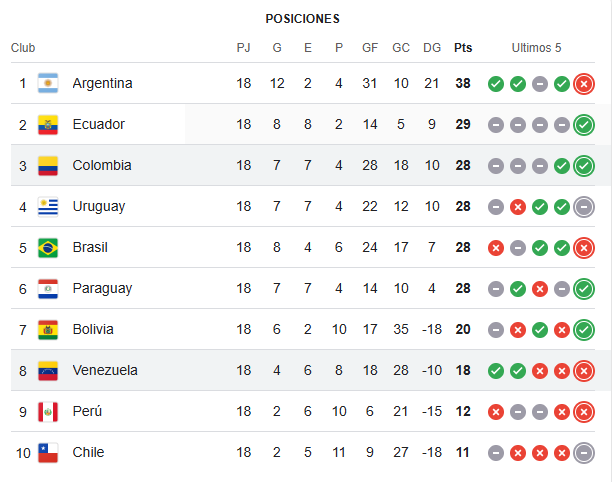This screenshot has width=612, height=482.
Task: Click Ecuador's latest green win icon
Action: tap(584, 125)
